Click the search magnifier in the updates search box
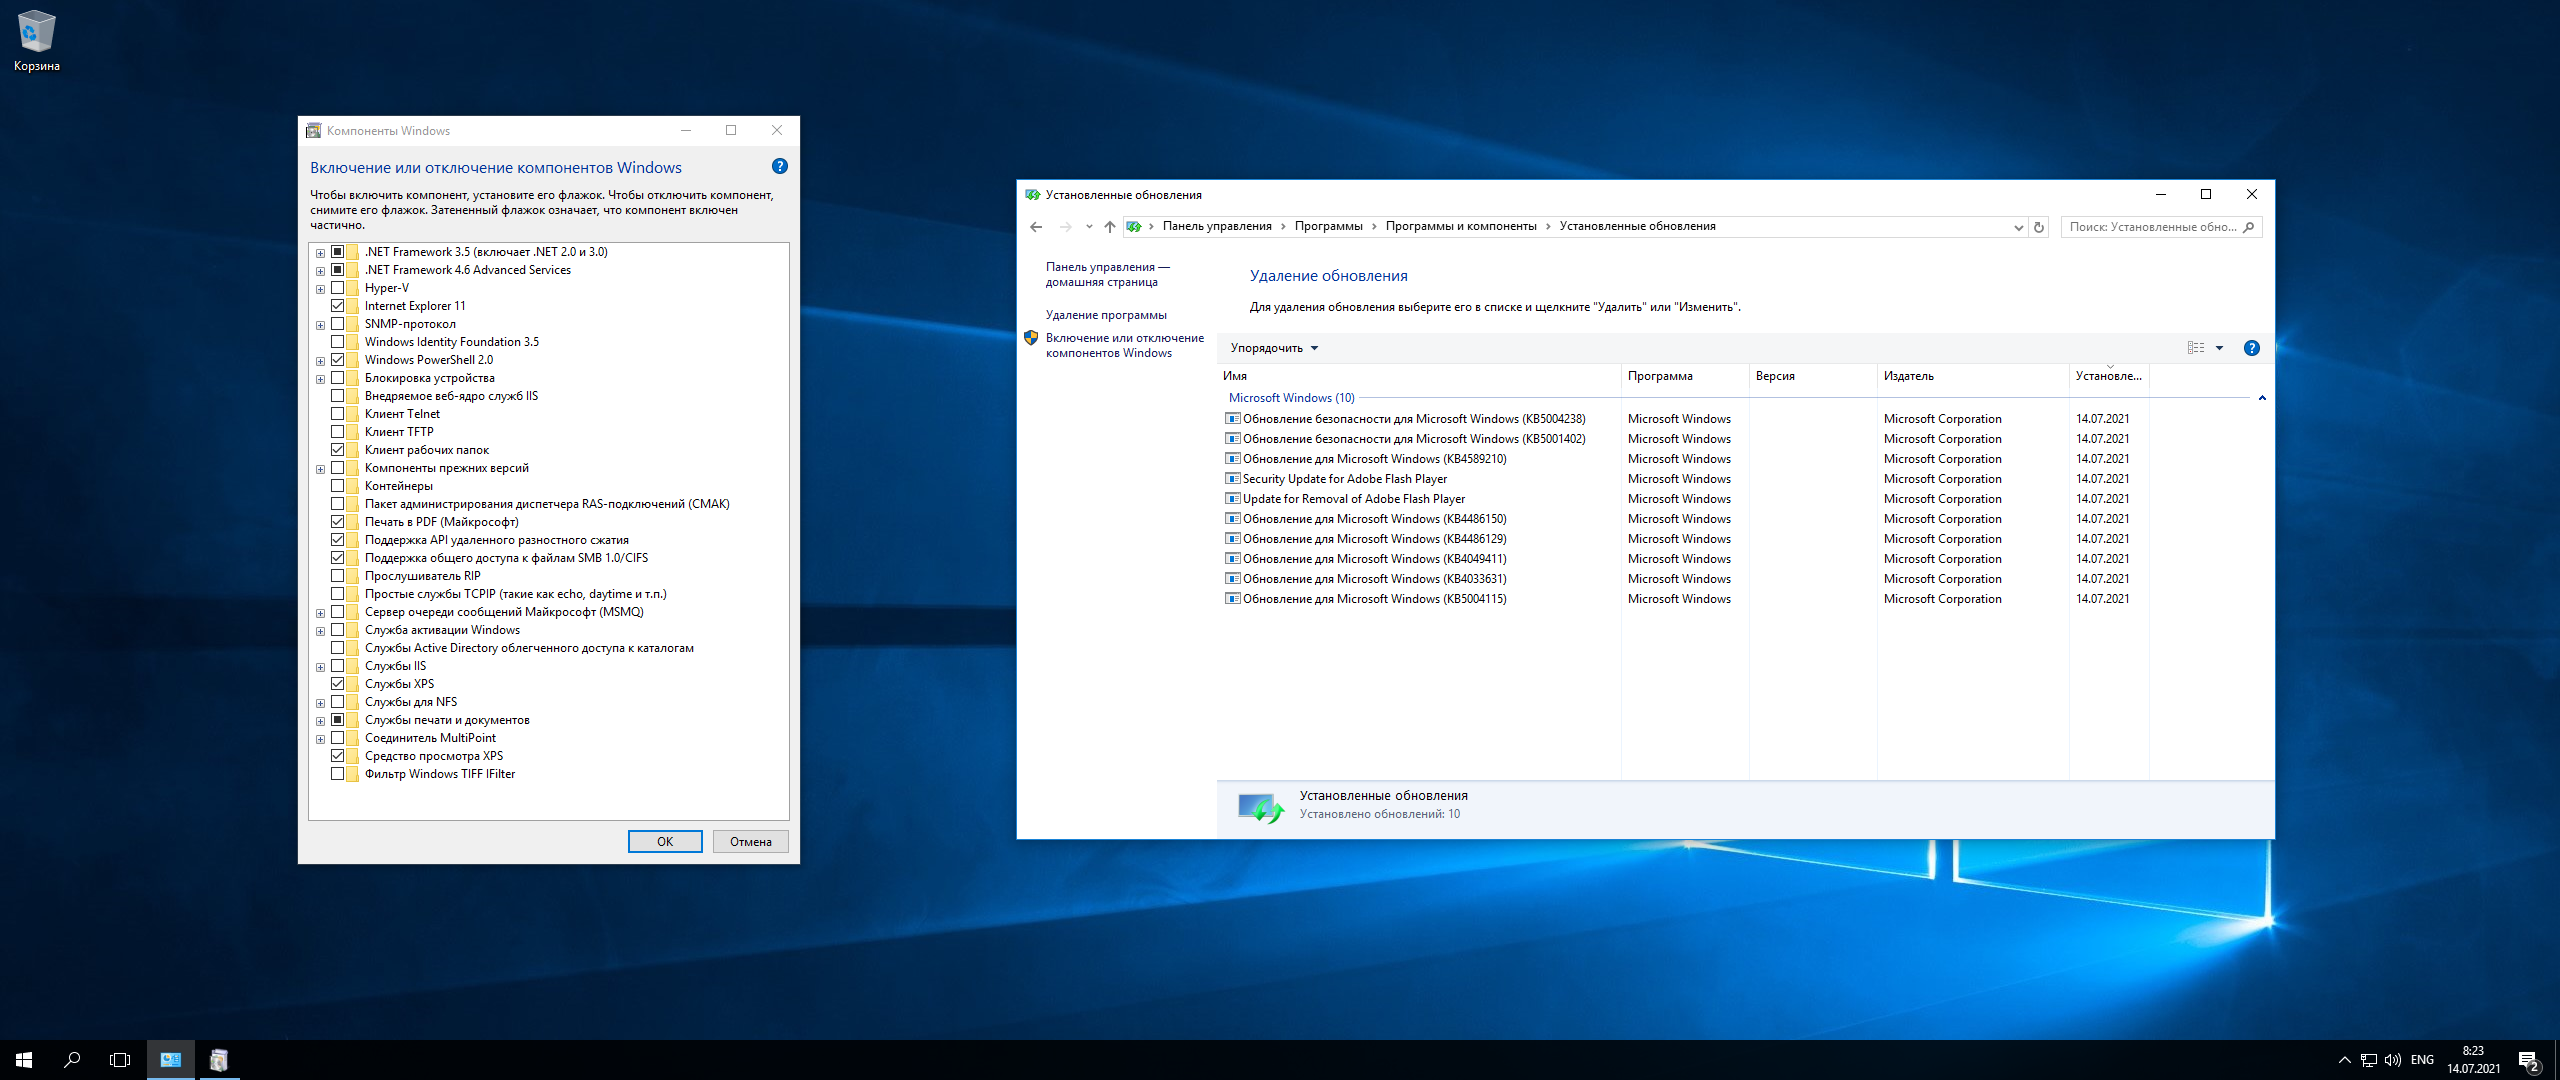 click(2248, 227)
